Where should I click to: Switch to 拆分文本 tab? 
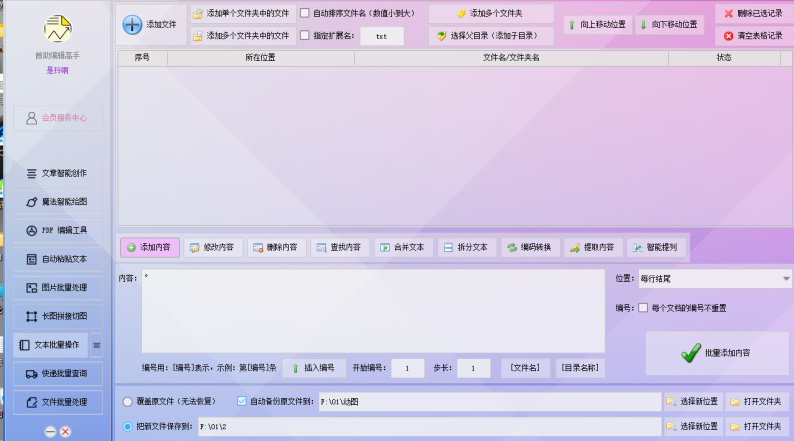coord(467,248)
